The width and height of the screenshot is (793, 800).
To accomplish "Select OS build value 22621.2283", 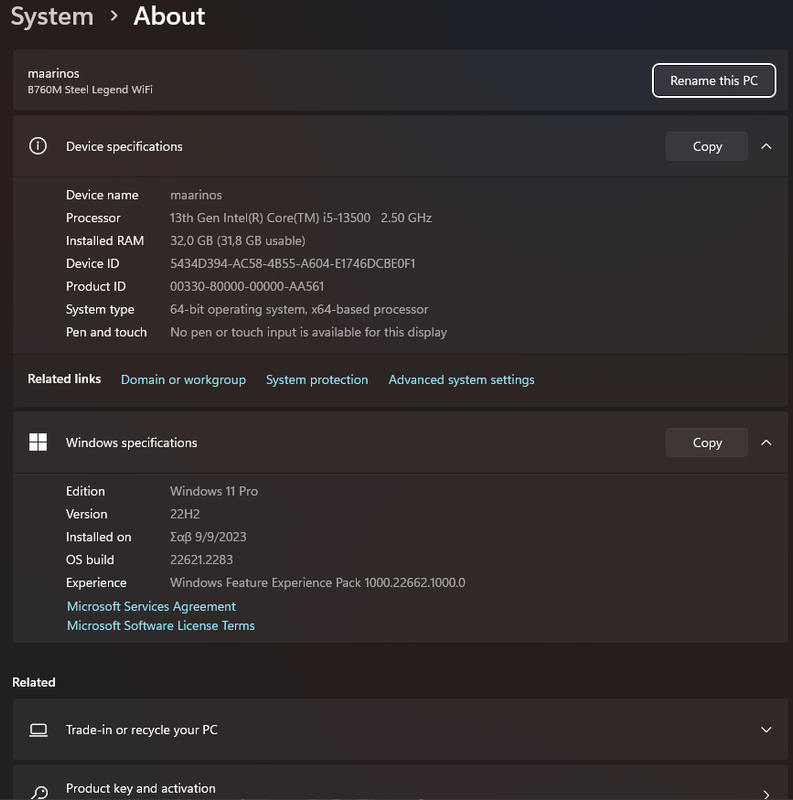I will tap(201, 560).
